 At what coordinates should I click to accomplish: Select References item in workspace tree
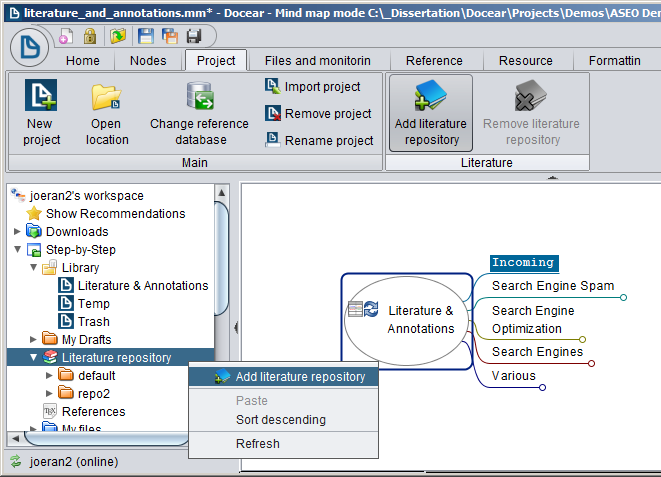point(94,411)
